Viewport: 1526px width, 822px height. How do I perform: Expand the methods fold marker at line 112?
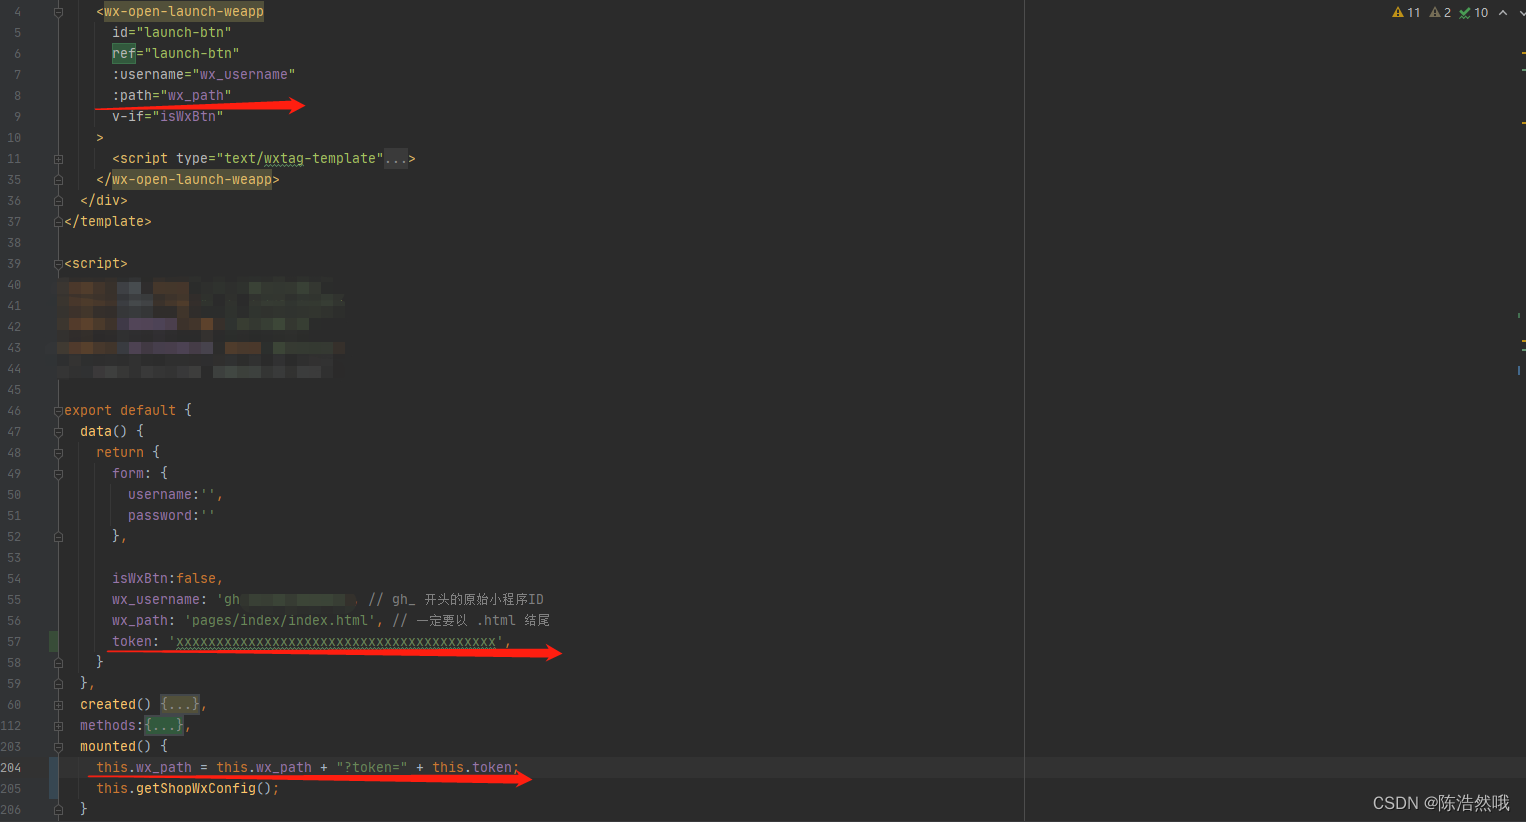point(58,726)
